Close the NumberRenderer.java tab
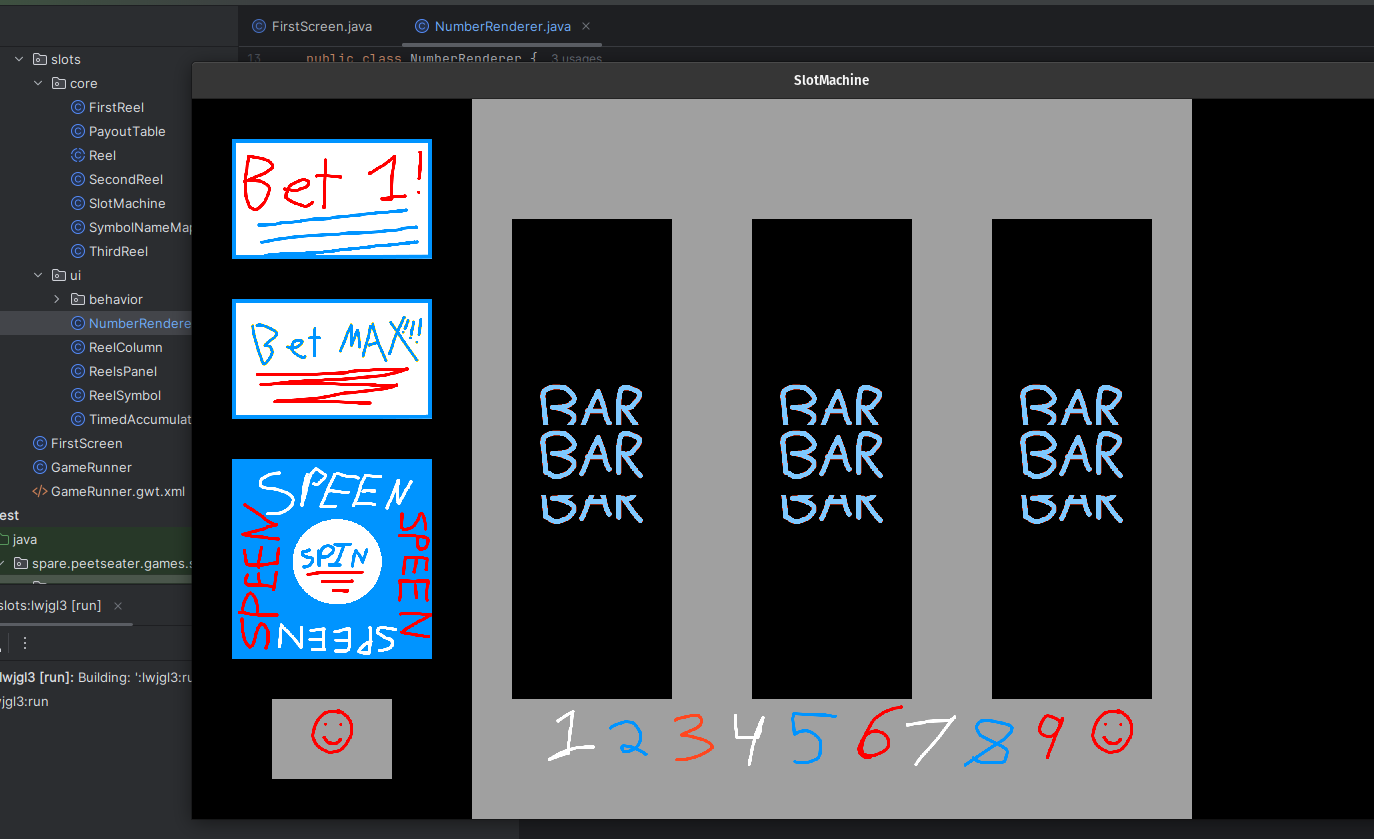 586,26
